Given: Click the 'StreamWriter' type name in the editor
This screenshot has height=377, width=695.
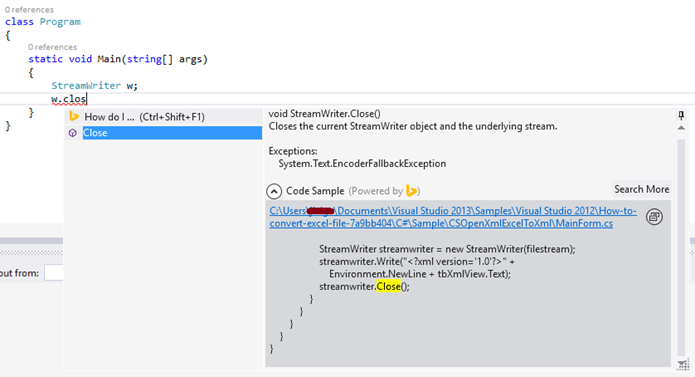Looking at the screenshot, I should point(86,86).
